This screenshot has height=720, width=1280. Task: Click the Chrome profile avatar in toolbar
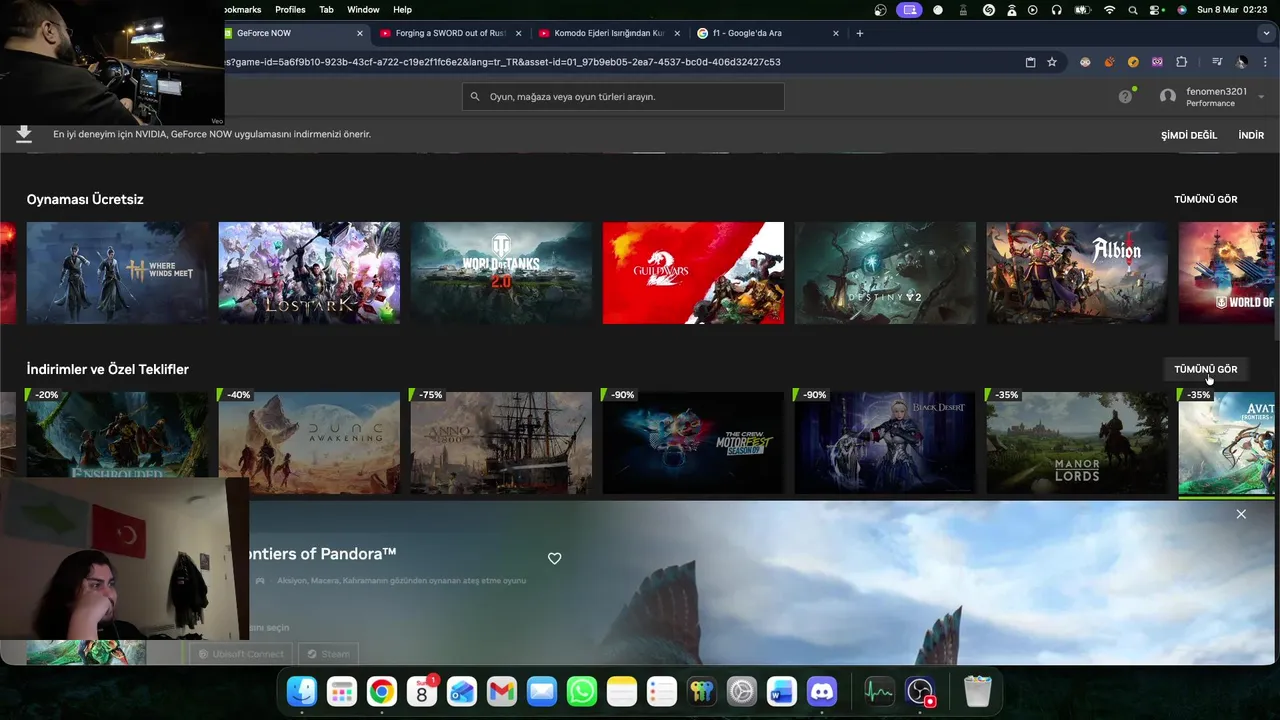(1241, 62)
